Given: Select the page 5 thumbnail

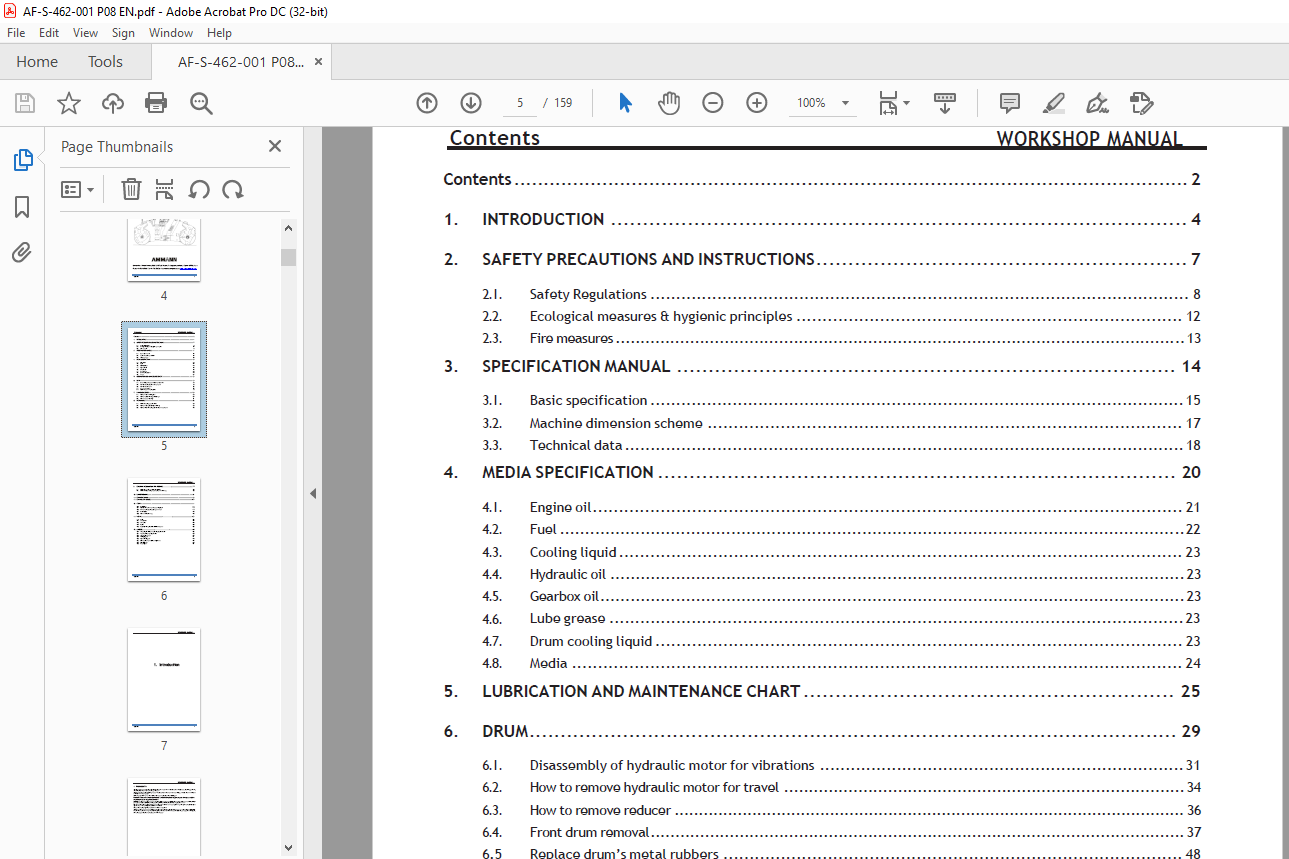Looking at the screenshot, I should pyautogui.click(x=164, y=380).
